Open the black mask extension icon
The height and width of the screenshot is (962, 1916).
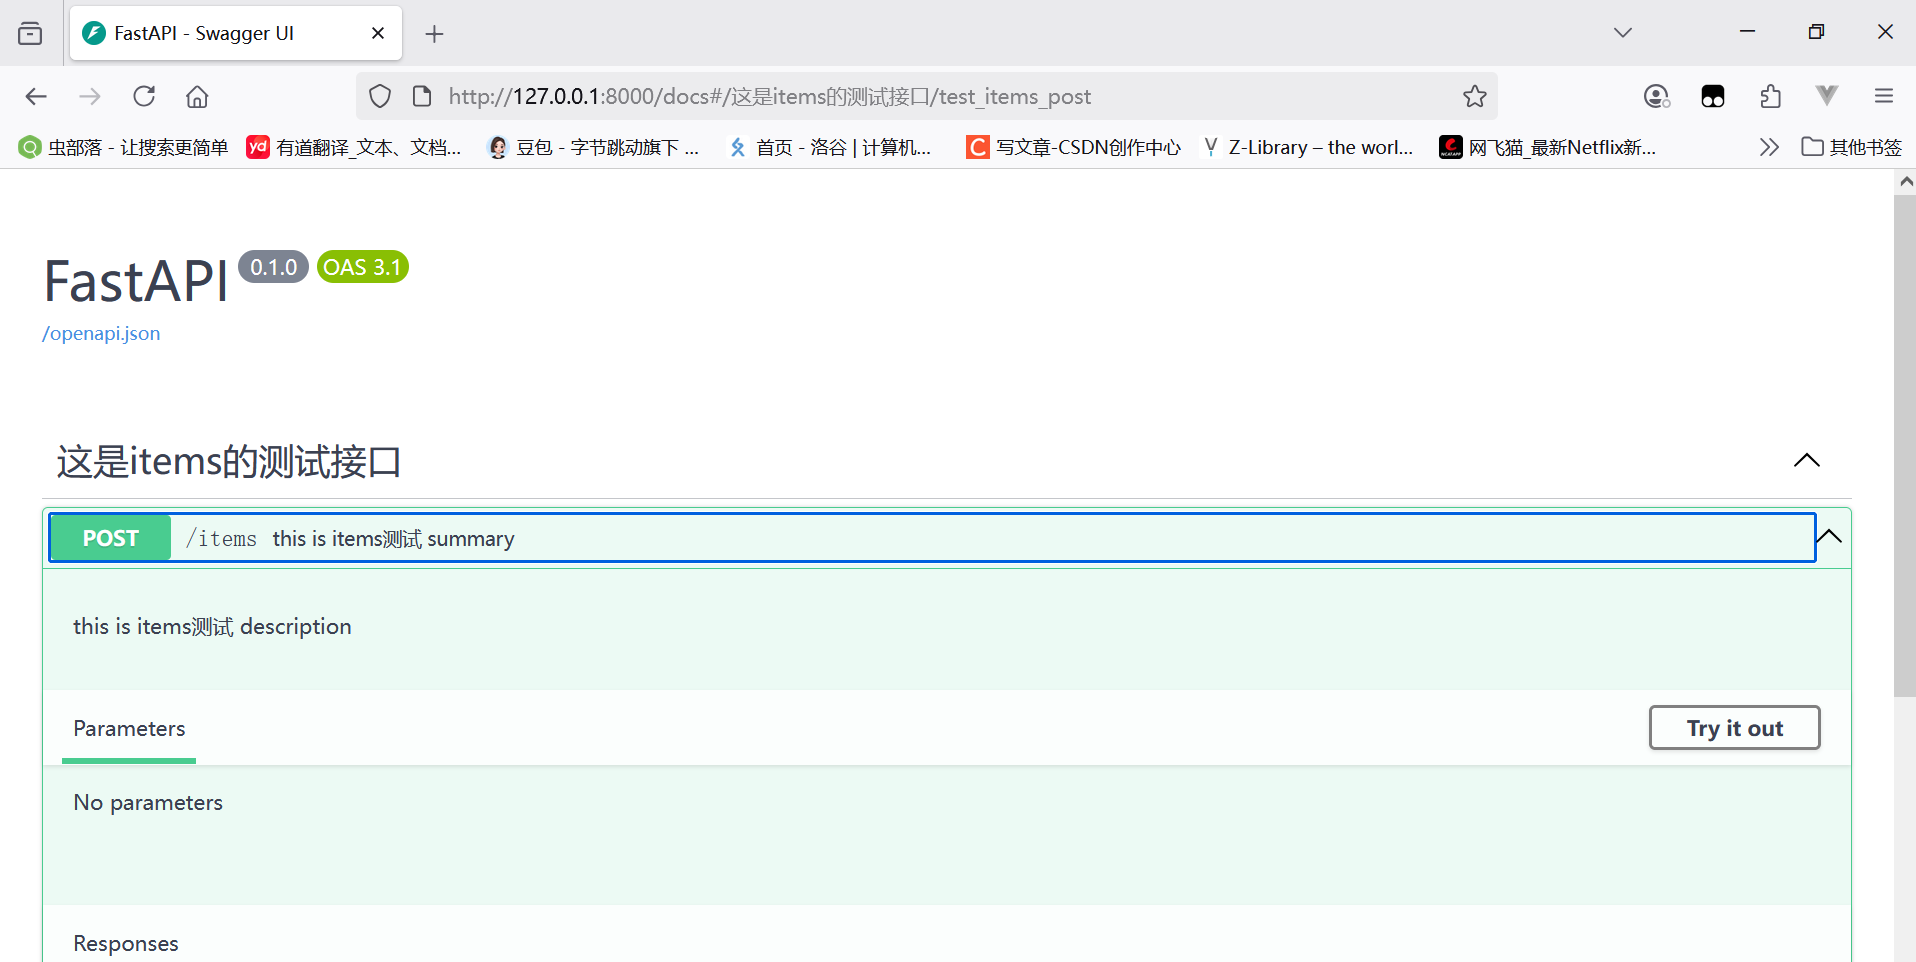(1713, 96)
